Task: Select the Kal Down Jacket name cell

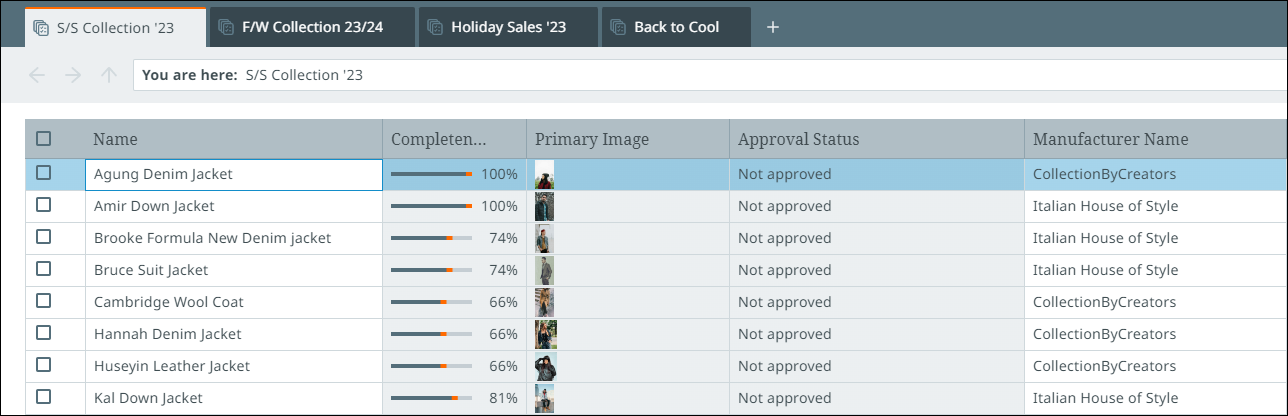Action: point(148,398)
